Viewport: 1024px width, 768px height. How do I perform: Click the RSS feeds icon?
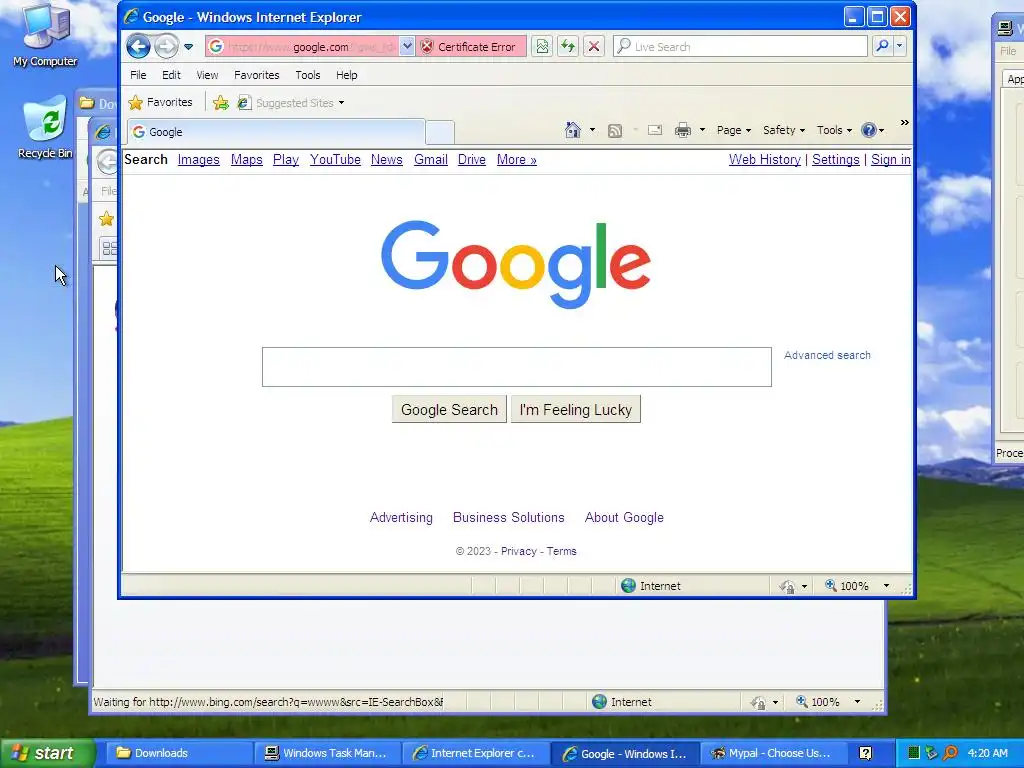click(615, 131)
